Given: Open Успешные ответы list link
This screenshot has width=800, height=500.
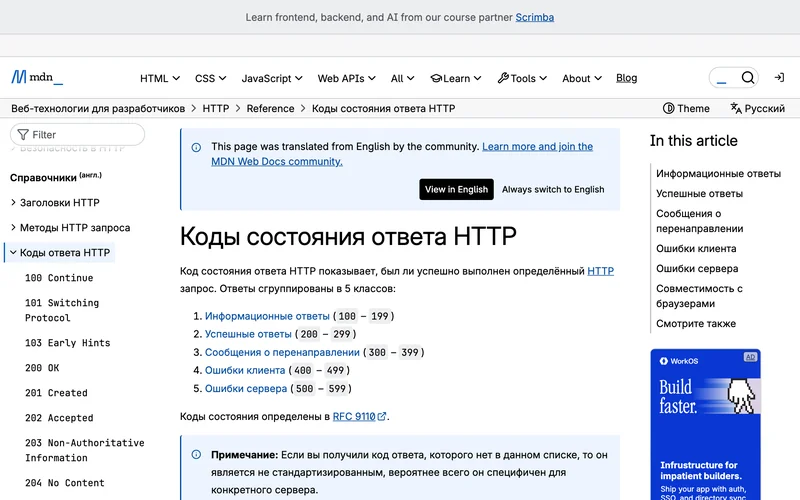Looking at the screenshot, I should pos(248,334).
